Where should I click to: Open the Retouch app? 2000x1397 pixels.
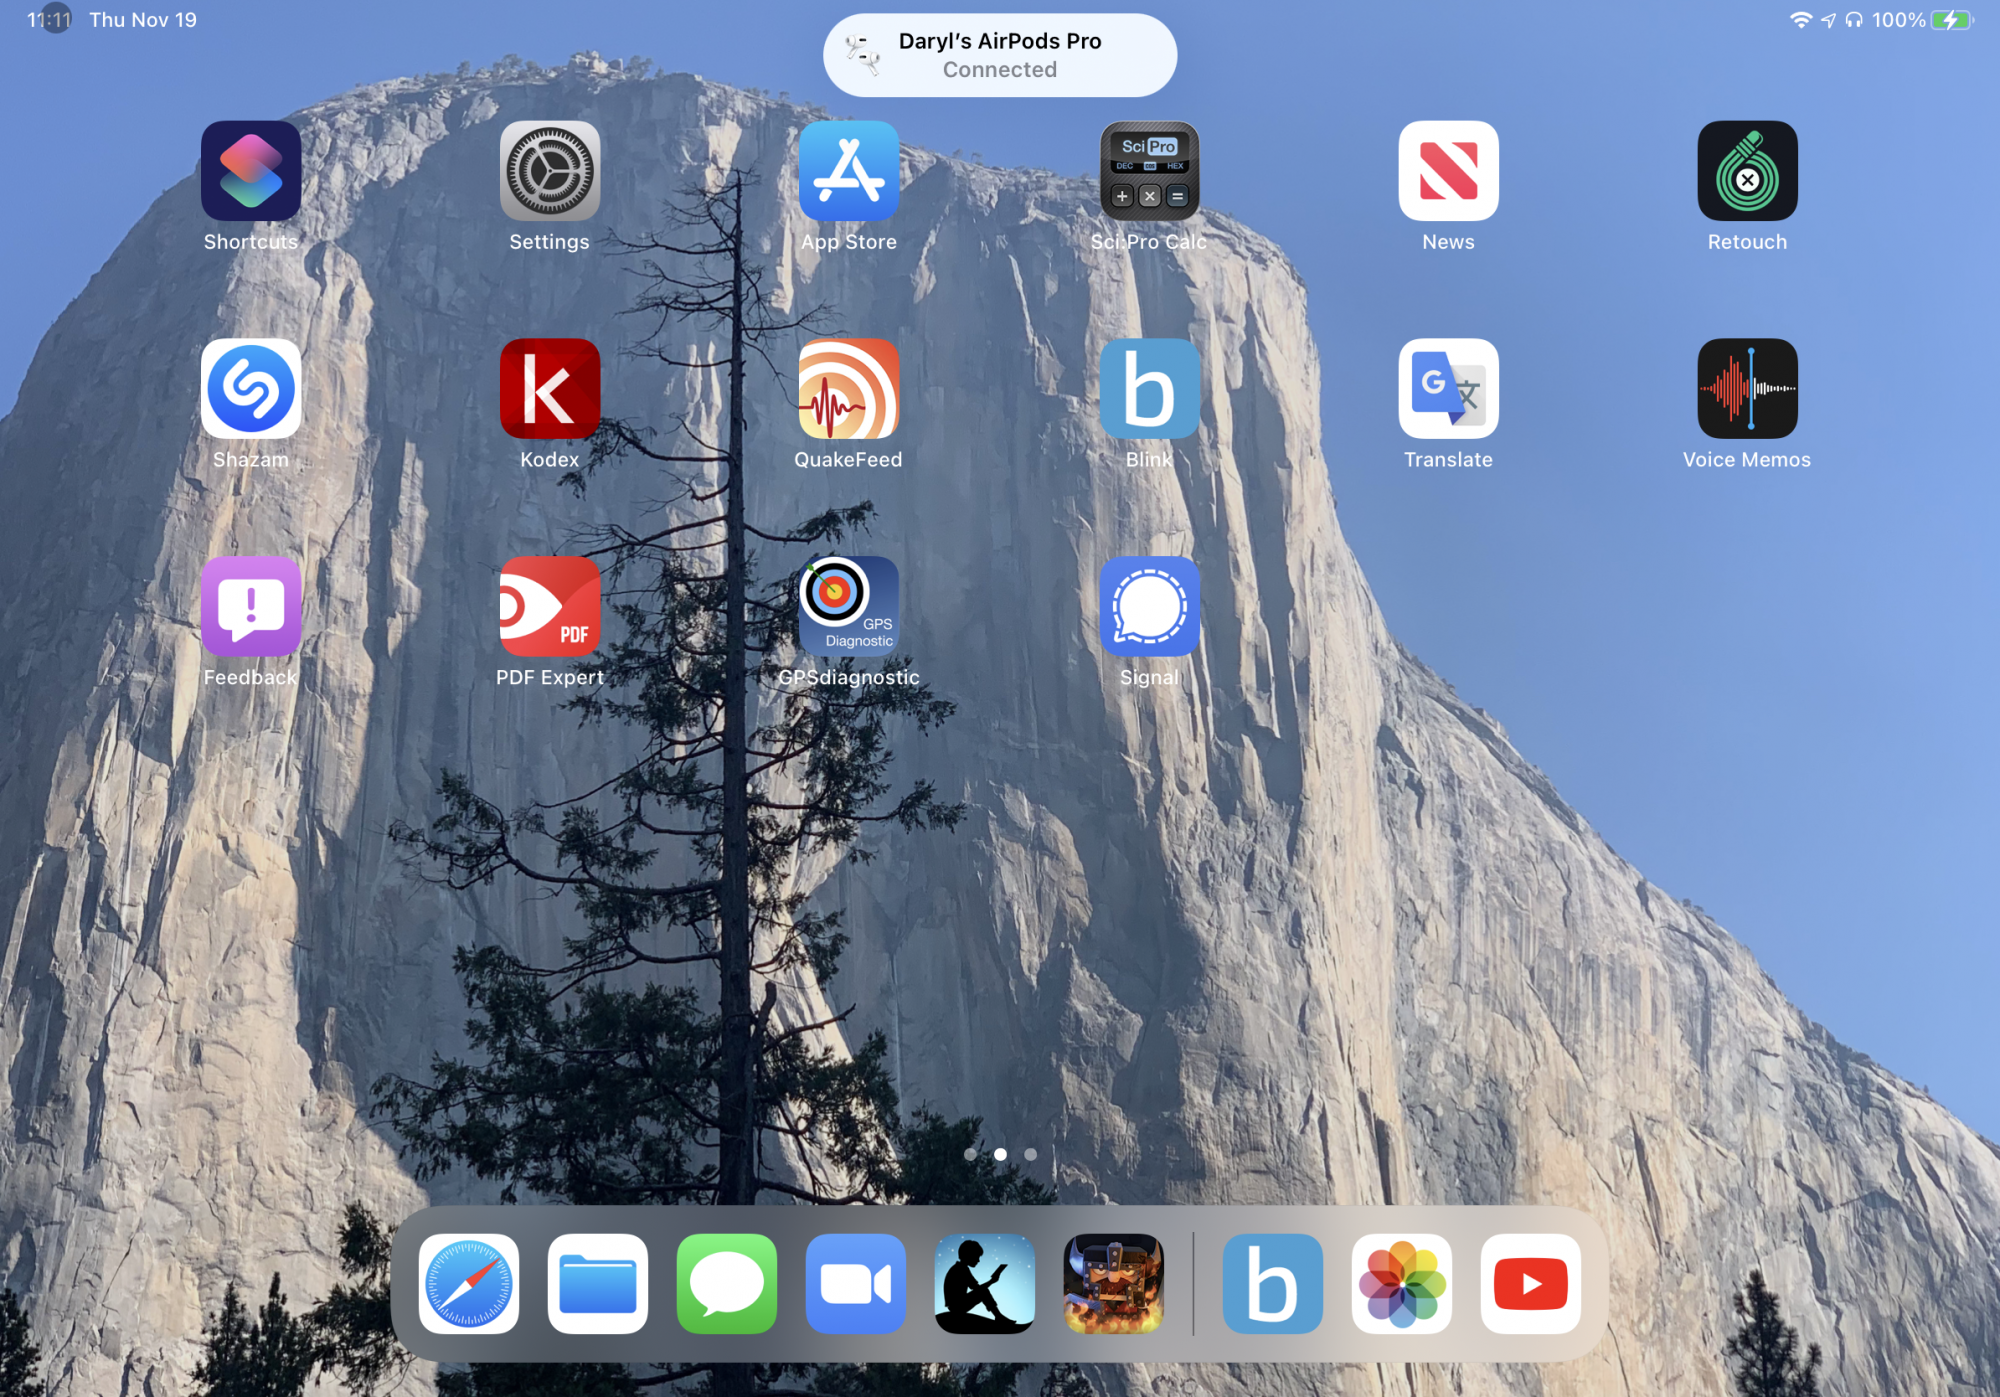1747,171
